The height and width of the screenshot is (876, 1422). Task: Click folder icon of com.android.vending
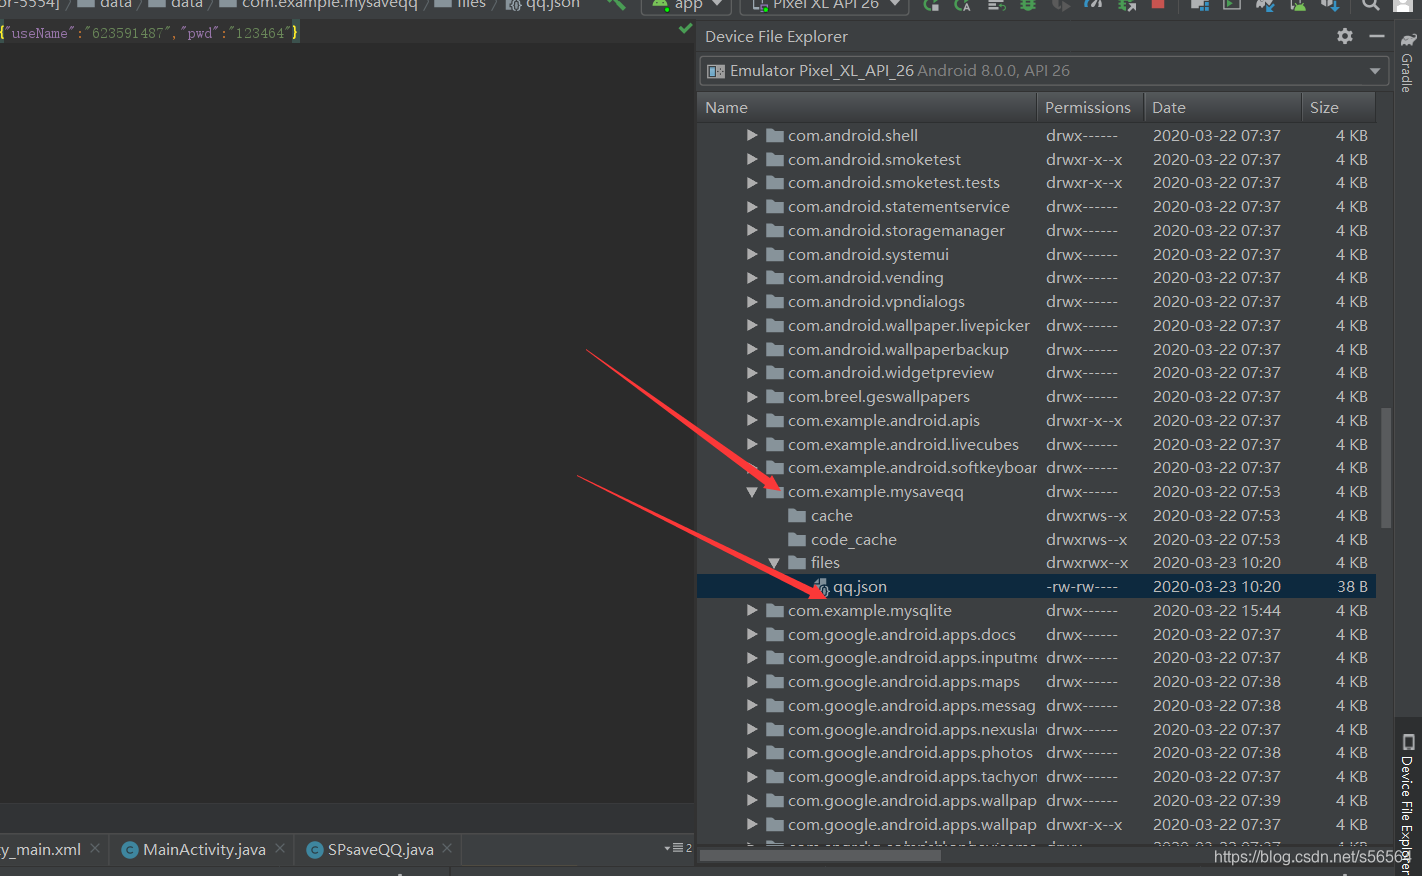(774, 278)
